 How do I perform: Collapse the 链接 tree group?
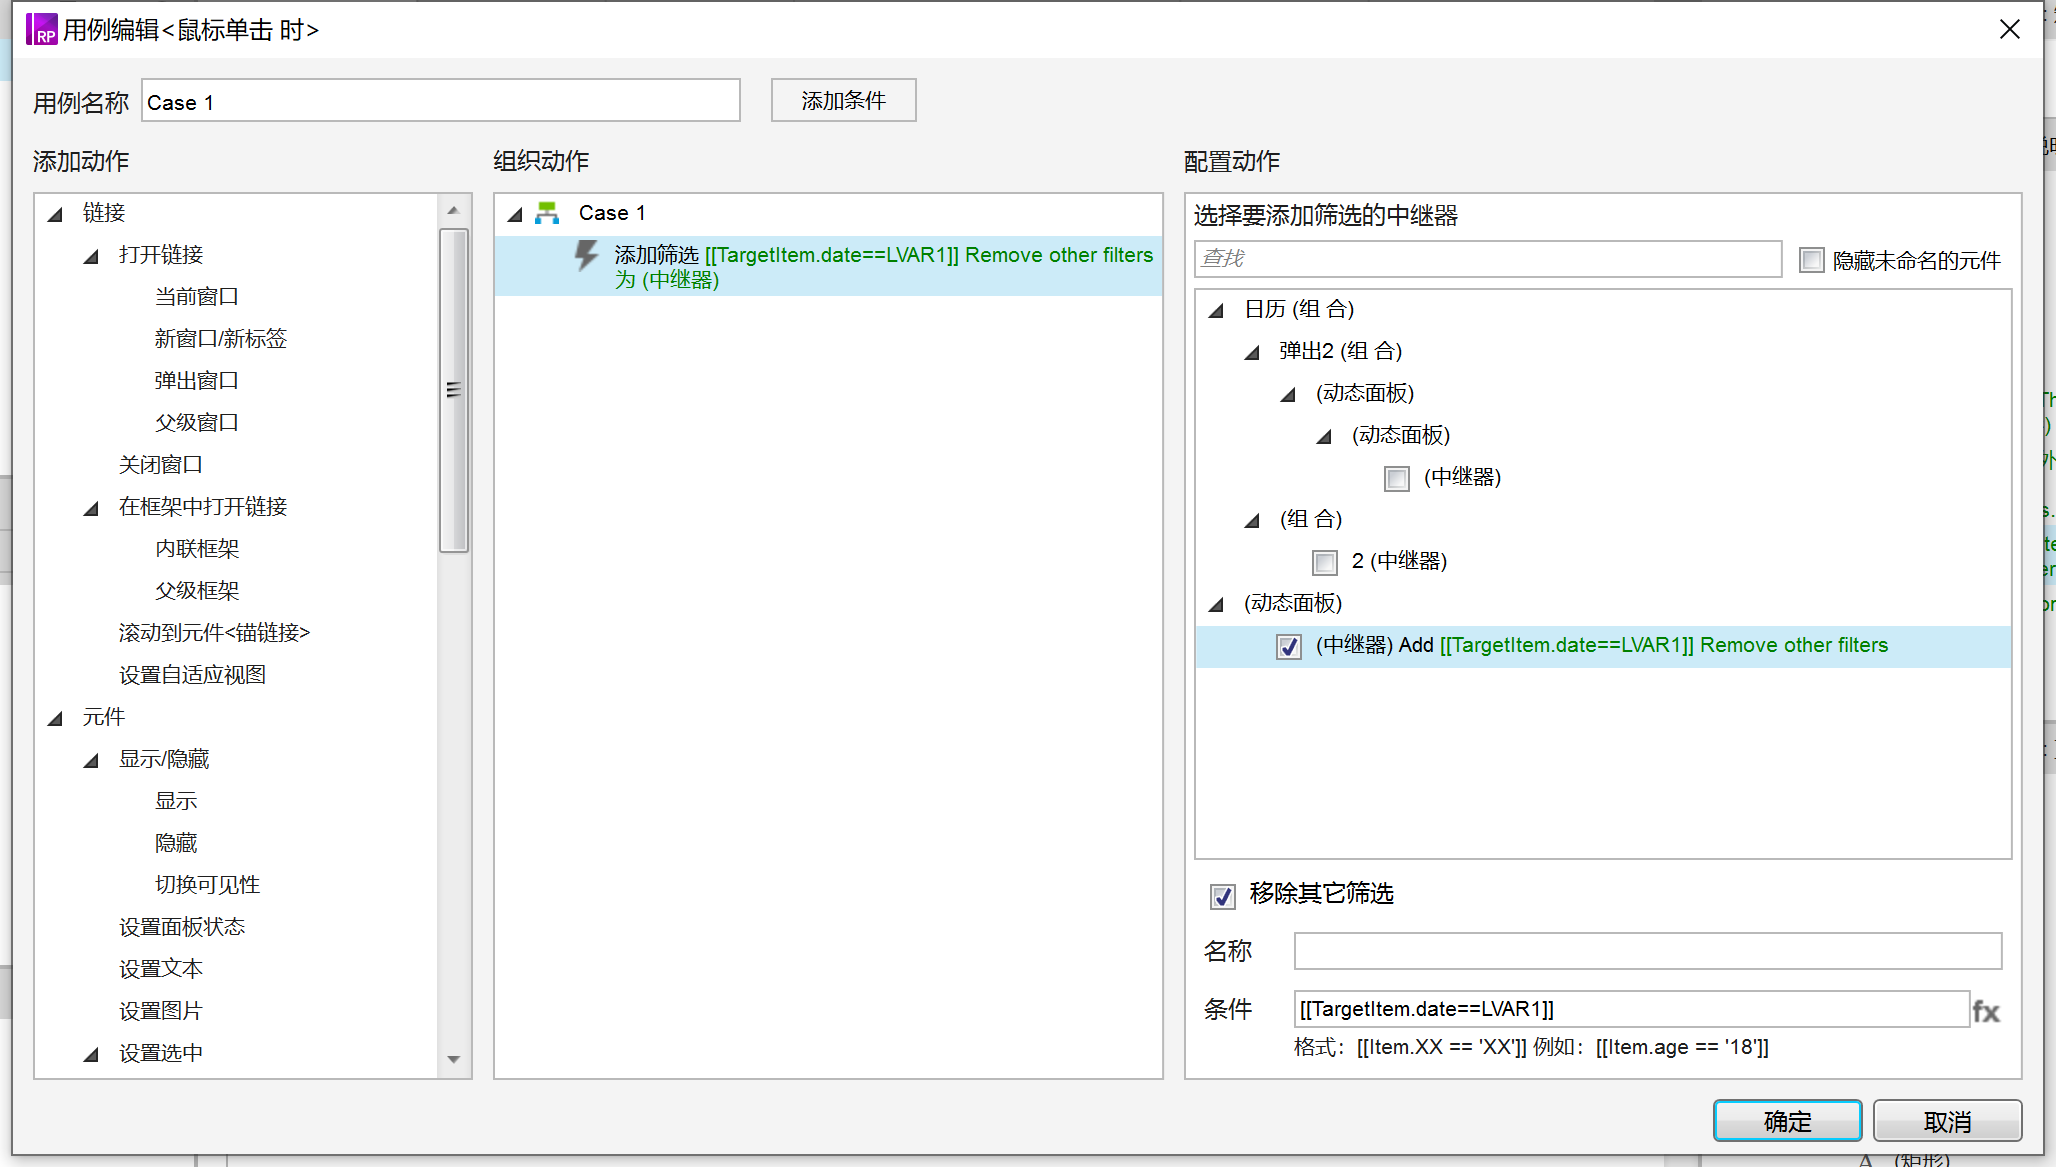click(x=56, y=213)
